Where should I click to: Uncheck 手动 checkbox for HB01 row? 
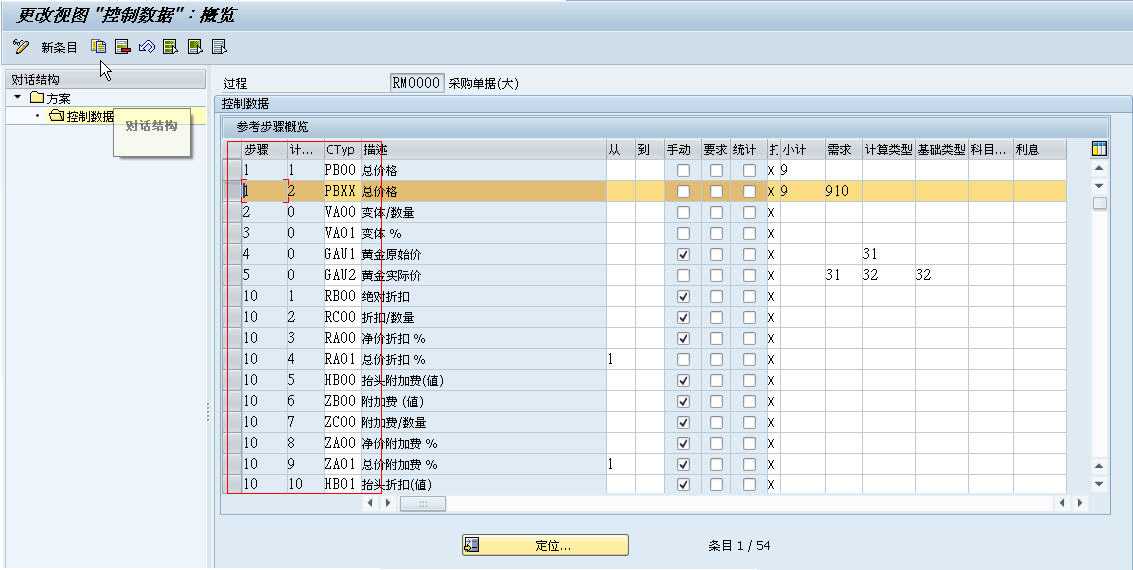[683, 485]
